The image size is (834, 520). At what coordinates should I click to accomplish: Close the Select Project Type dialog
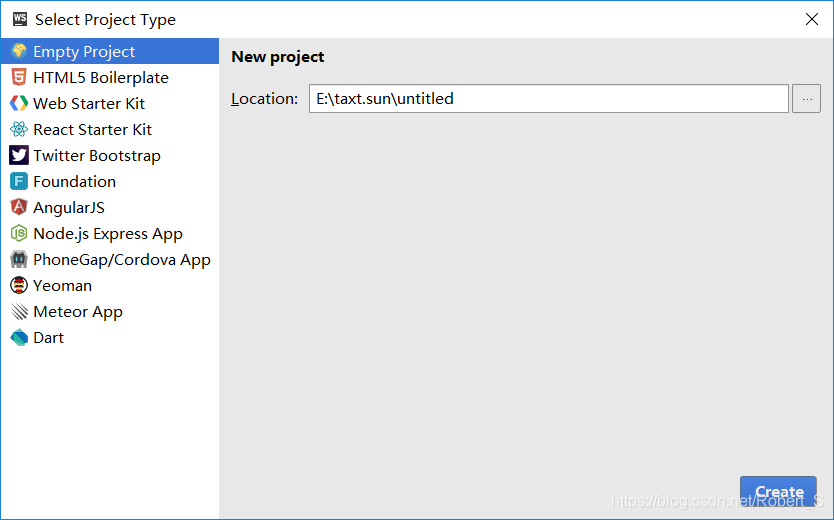tap(812, 19)
